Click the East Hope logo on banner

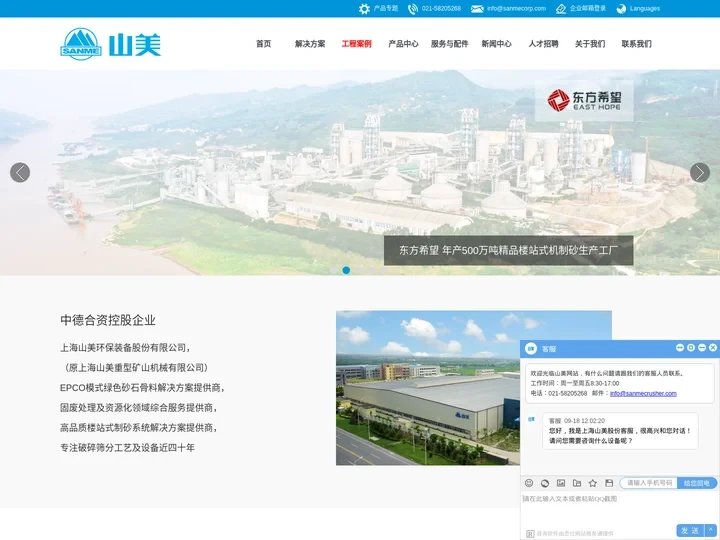[x=584, y=101]
